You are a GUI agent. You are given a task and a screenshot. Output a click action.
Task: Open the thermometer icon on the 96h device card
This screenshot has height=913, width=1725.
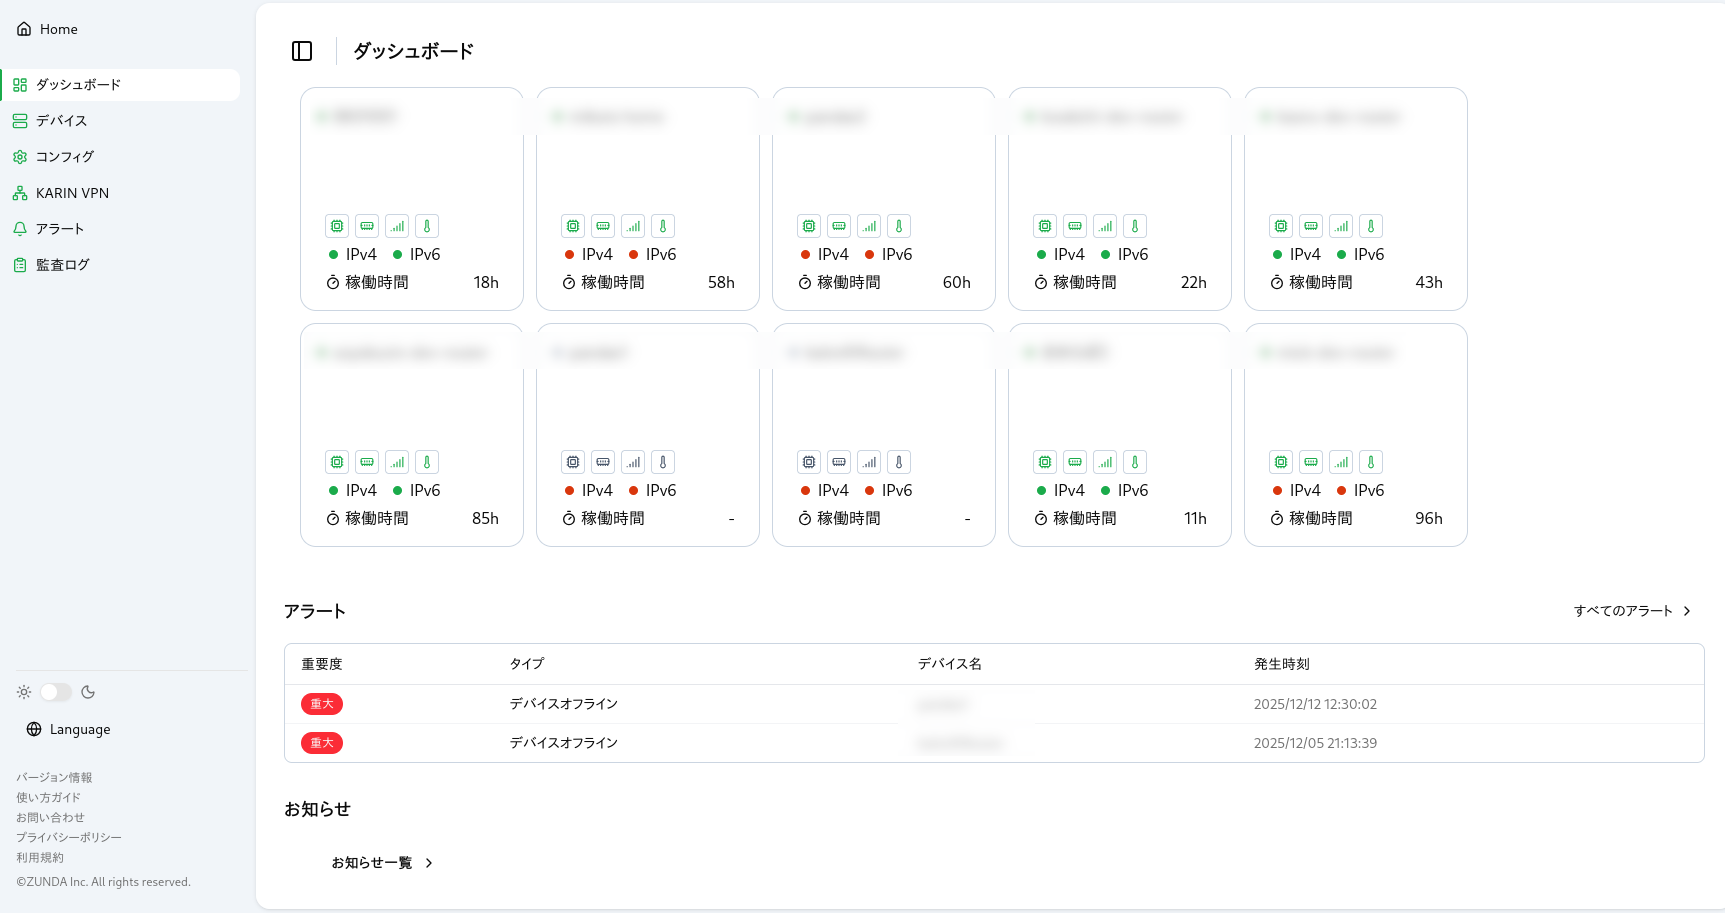[1371, 461]
